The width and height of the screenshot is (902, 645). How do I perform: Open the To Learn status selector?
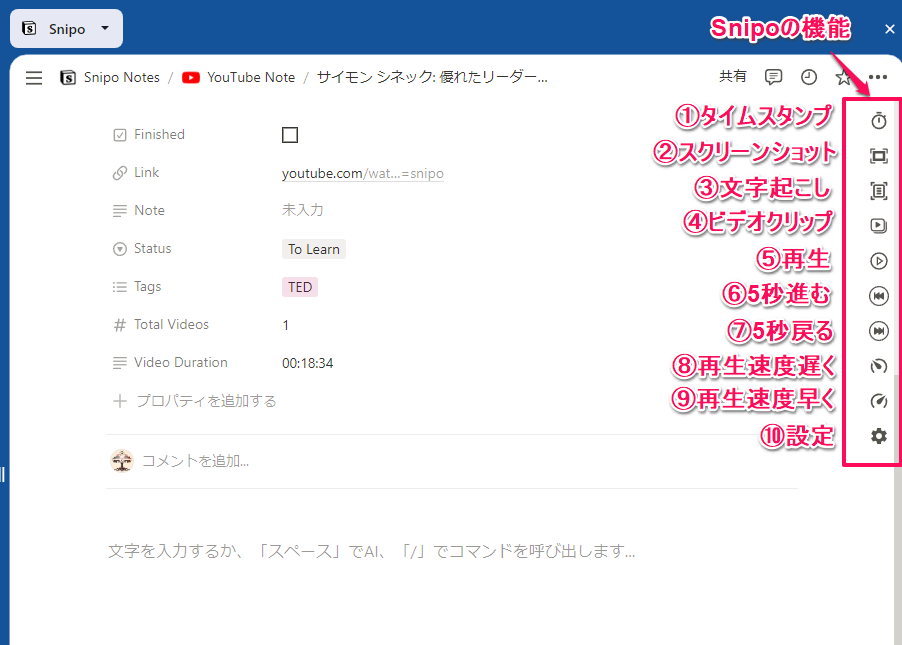(x=314, y=249)
